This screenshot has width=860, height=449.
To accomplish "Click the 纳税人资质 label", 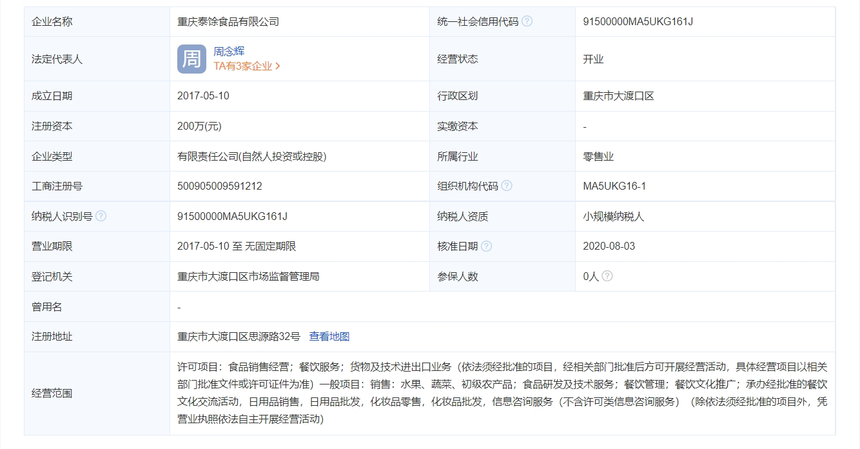I will pyautogui.click(x=462, y=216).
